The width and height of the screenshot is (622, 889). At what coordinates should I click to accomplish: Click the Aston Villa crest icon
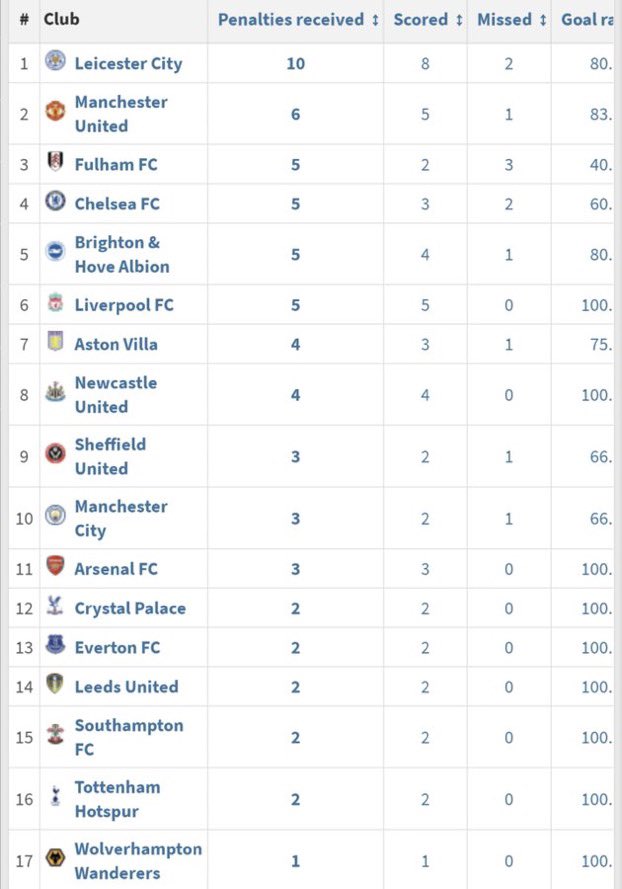coord(55,343)
